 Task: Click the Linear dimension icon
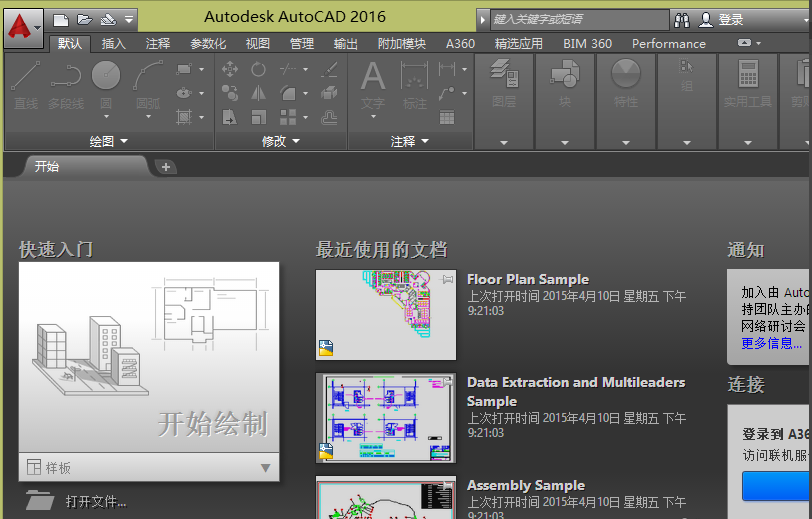pyautogui.click(x=447, y=69)
